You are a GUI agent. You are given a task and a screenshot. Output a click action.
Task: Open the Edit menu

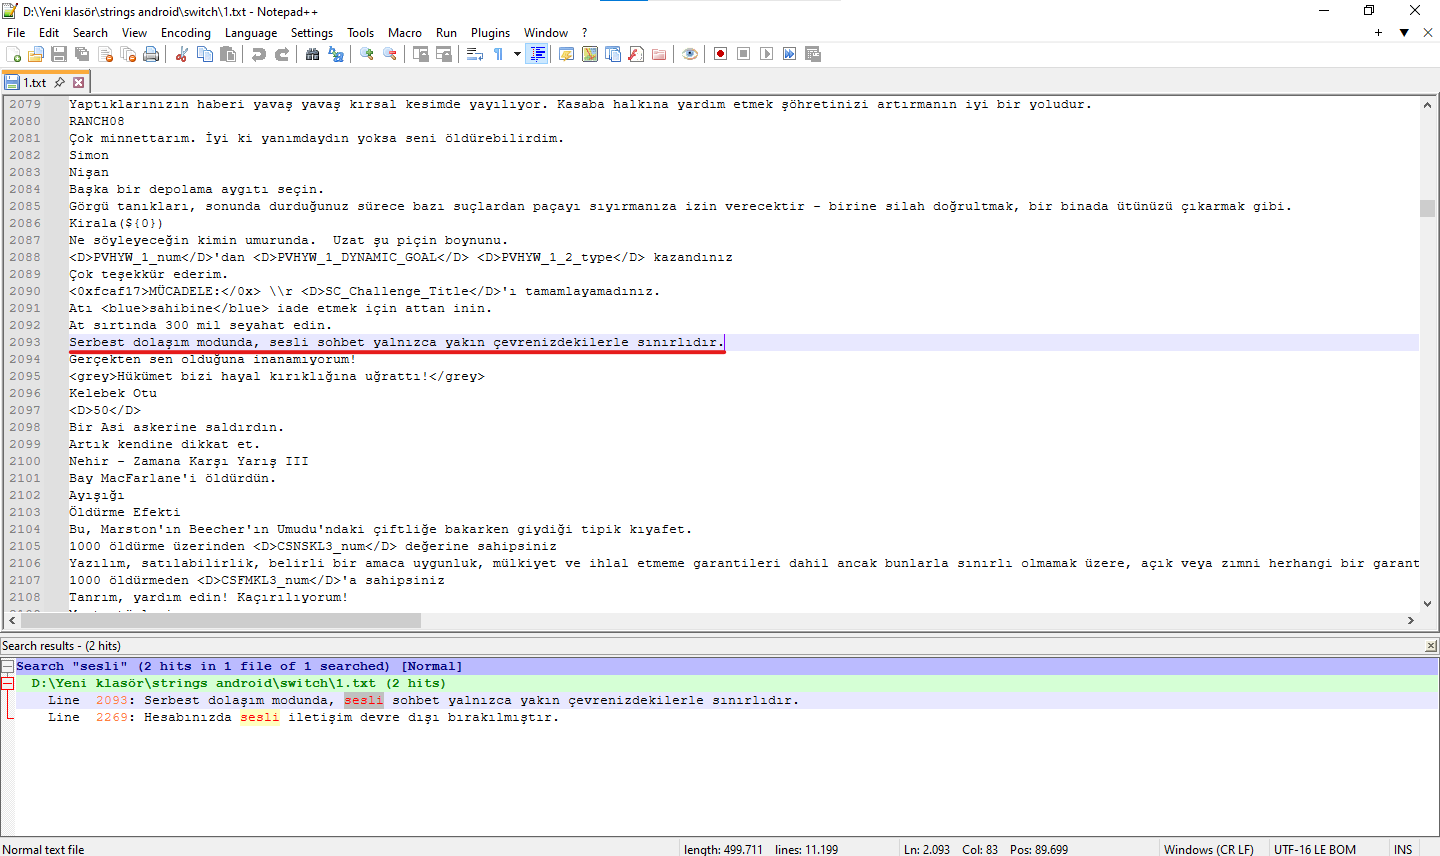tap(49, 33)
